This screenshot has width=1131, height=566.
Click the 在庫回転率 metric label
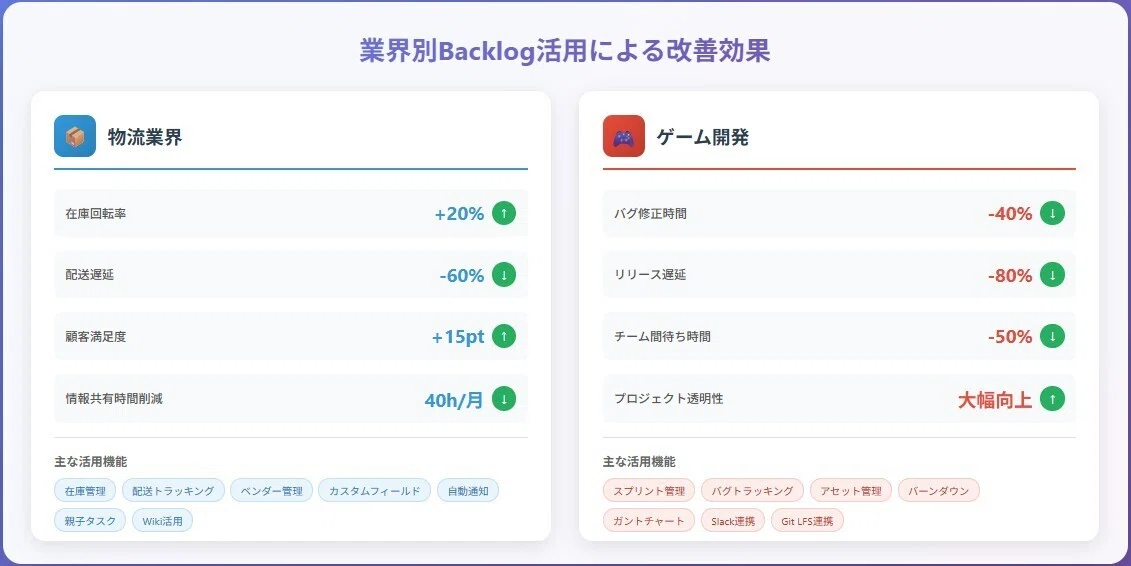[x=96, y=214]
